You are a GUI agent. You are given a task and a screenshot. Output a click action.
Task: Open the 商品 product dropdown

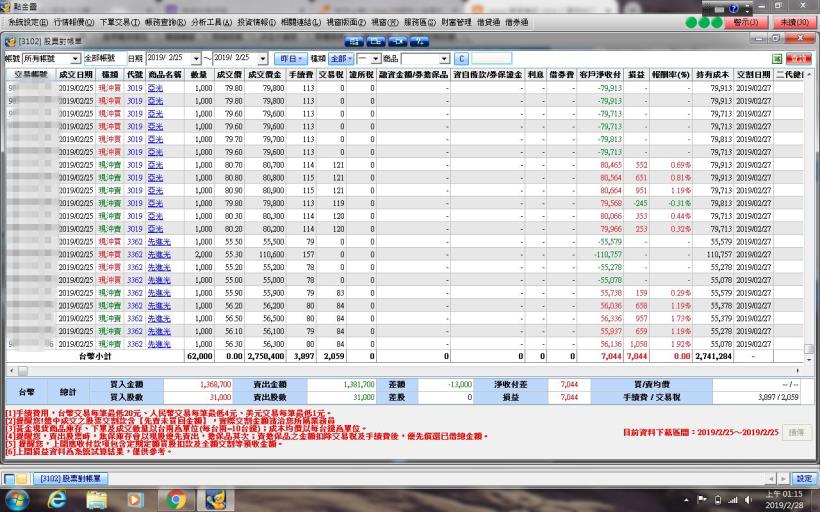(444, 59)
